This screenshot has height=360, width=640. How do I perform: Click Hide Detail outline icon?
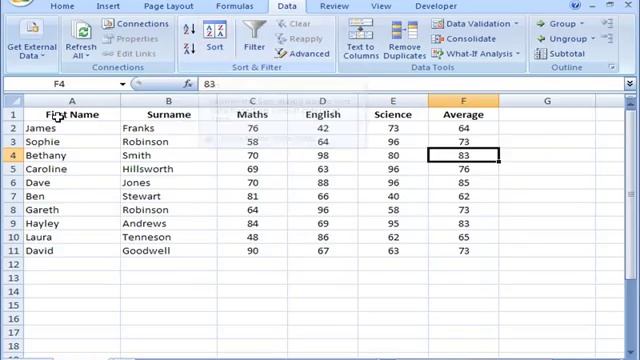[x=607, y=38]
